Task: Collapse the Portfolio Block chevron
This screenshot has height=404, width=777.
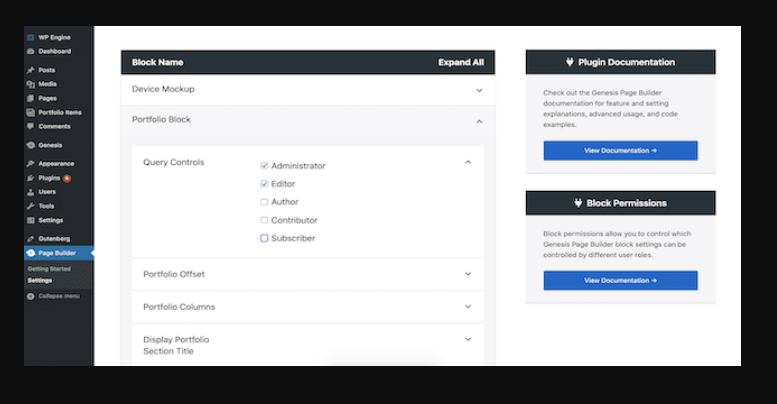Action: [479, 121]
